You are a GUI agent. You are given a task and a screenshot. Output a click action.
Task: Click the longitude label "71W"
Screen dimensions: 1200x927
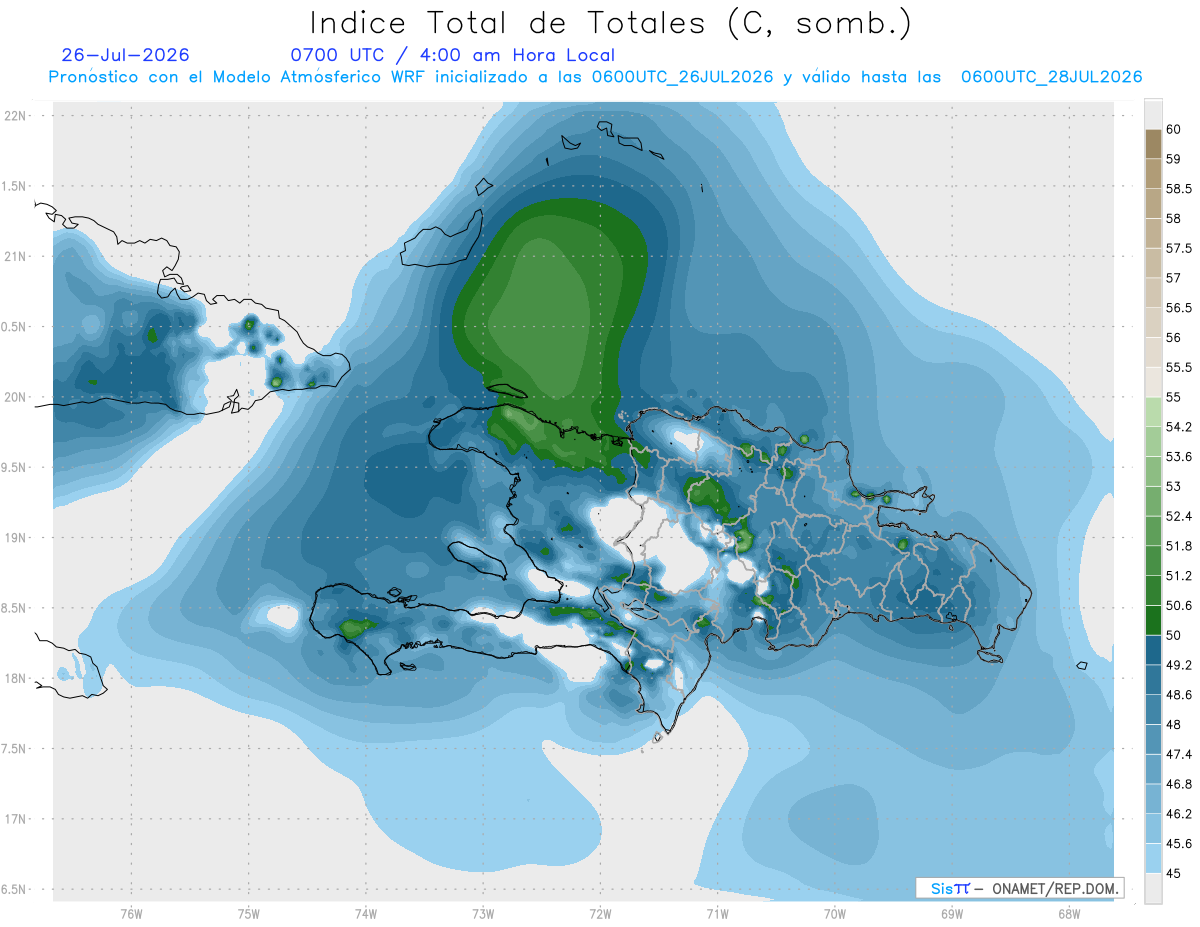click(x=717, y=914)
